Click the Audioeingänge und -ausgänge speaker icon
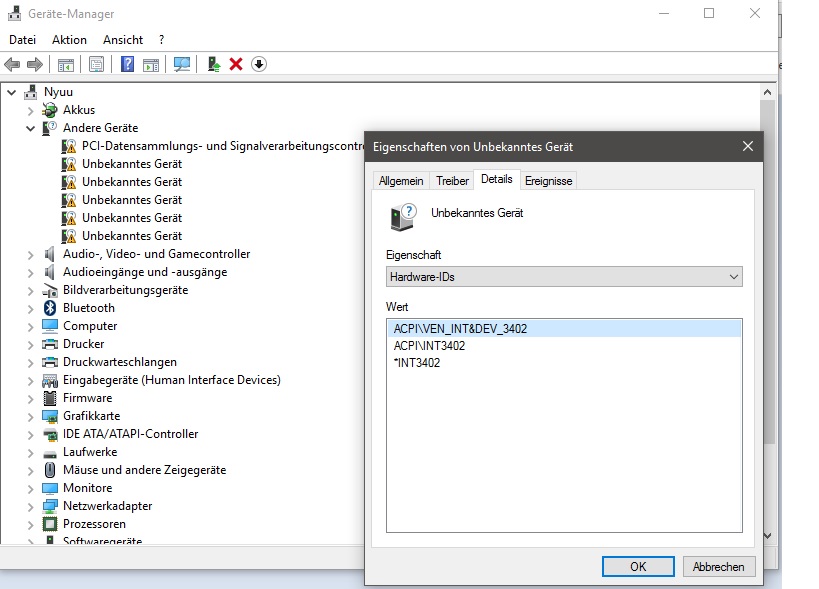This screenshot has width=819, height=589. tap(50, 272)
